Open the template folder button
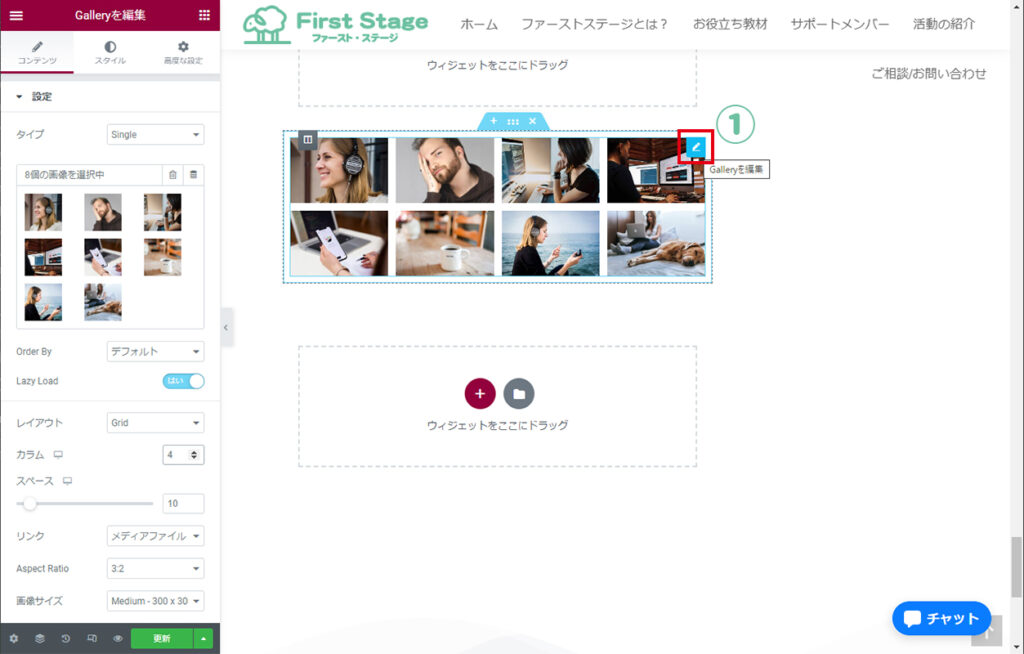Image resolution: width=1024 pixels, height=654 pixels. click(518, 394)
